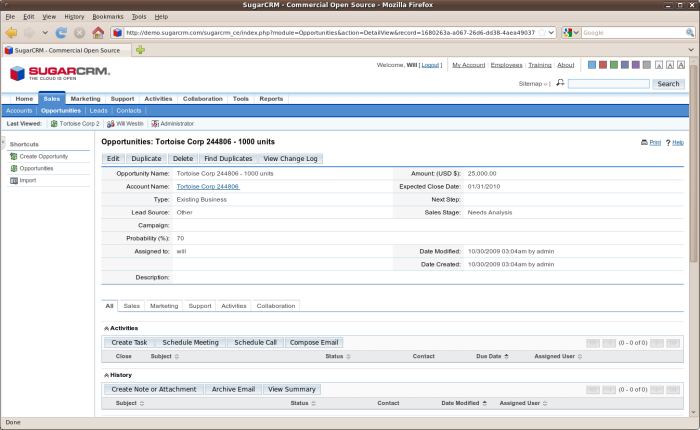Open the Marketing module tab
The image size is (700, 430).
pos(85,99)
